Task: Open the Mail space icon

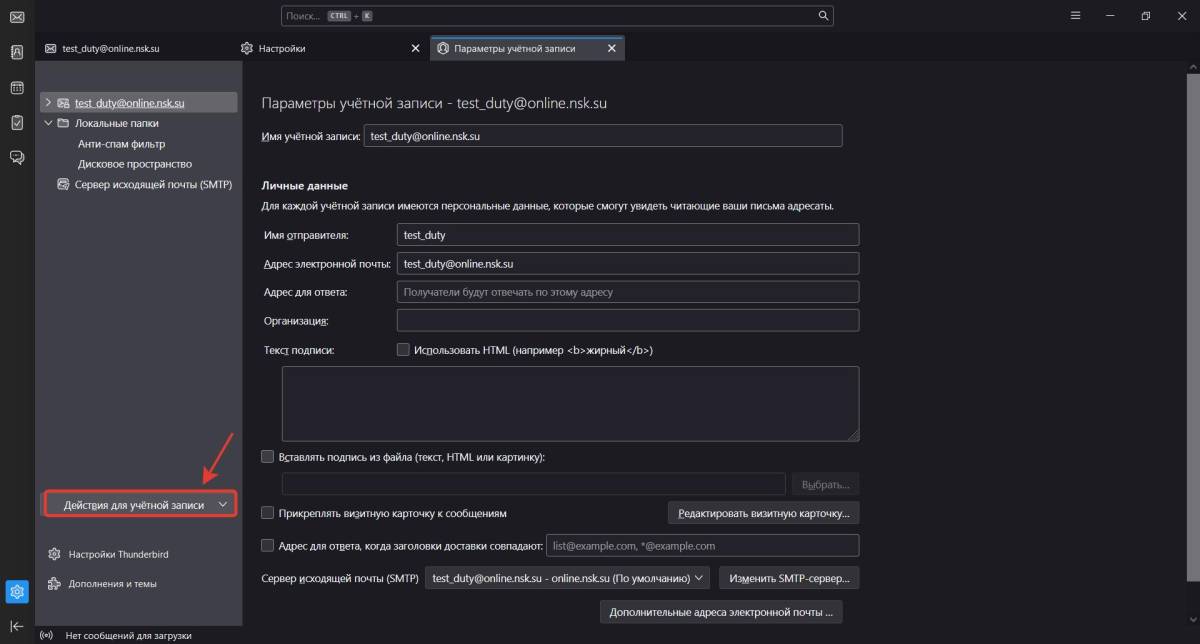Action: tap(17, 17)
